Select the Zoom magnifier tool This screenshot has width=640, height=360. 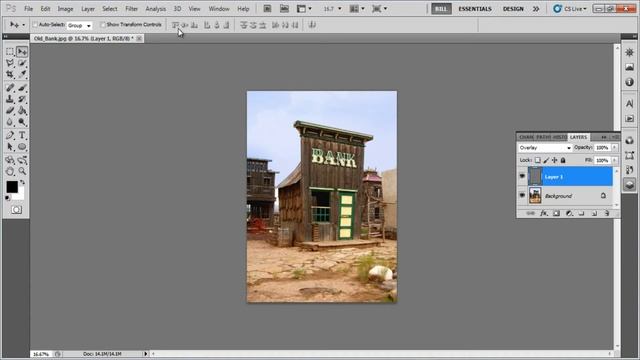coord(22,171)
